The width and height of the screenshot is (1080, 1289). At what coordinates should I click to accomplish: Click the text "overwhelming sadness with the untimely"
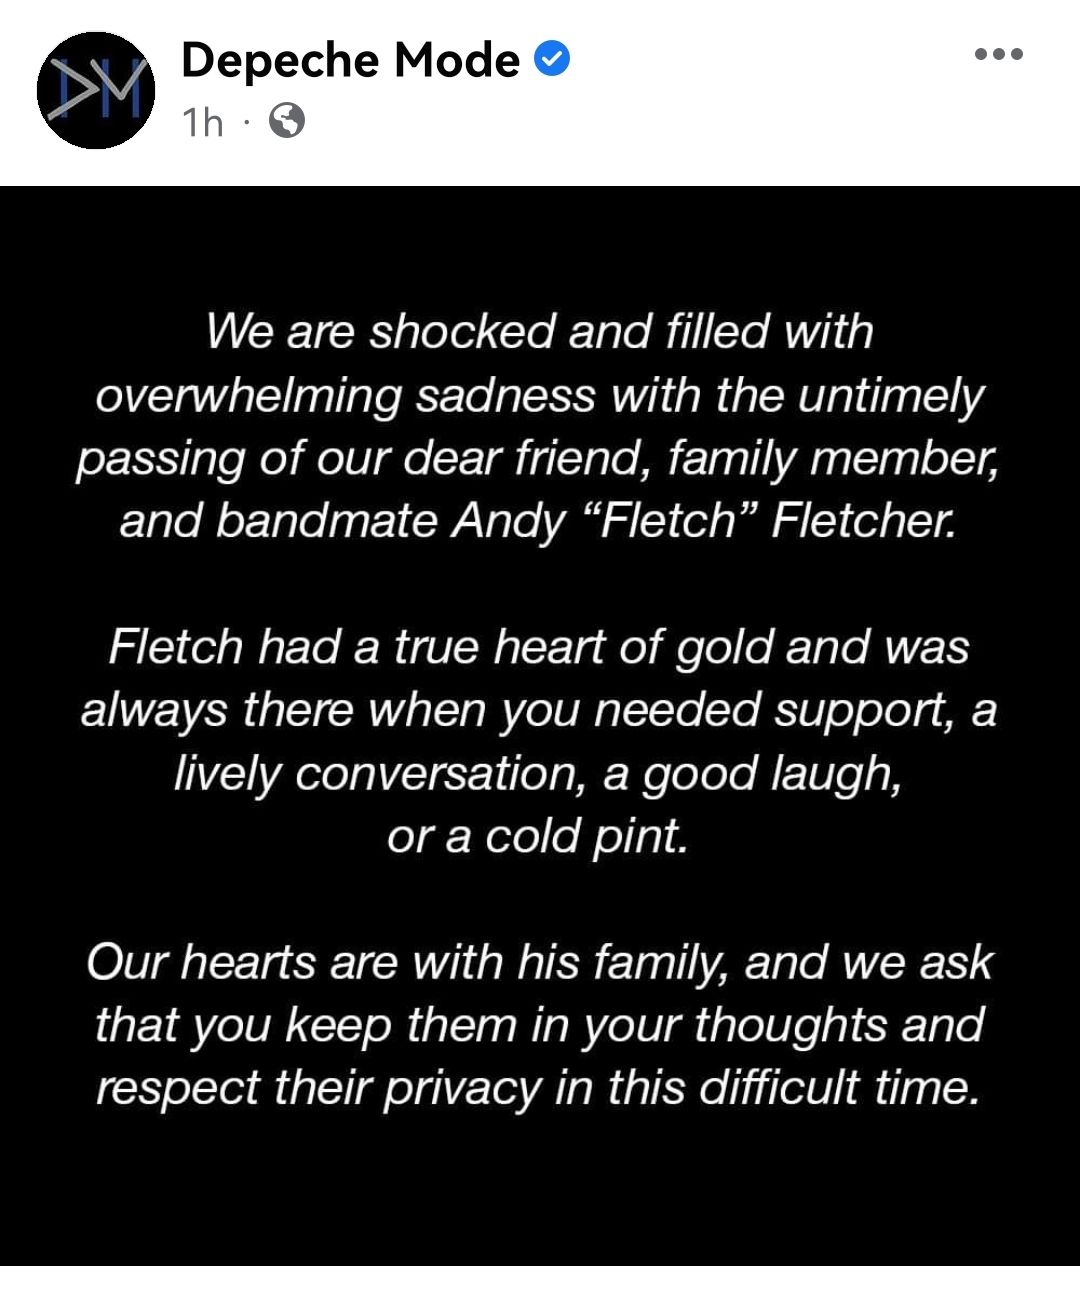[x=540, y=396]
